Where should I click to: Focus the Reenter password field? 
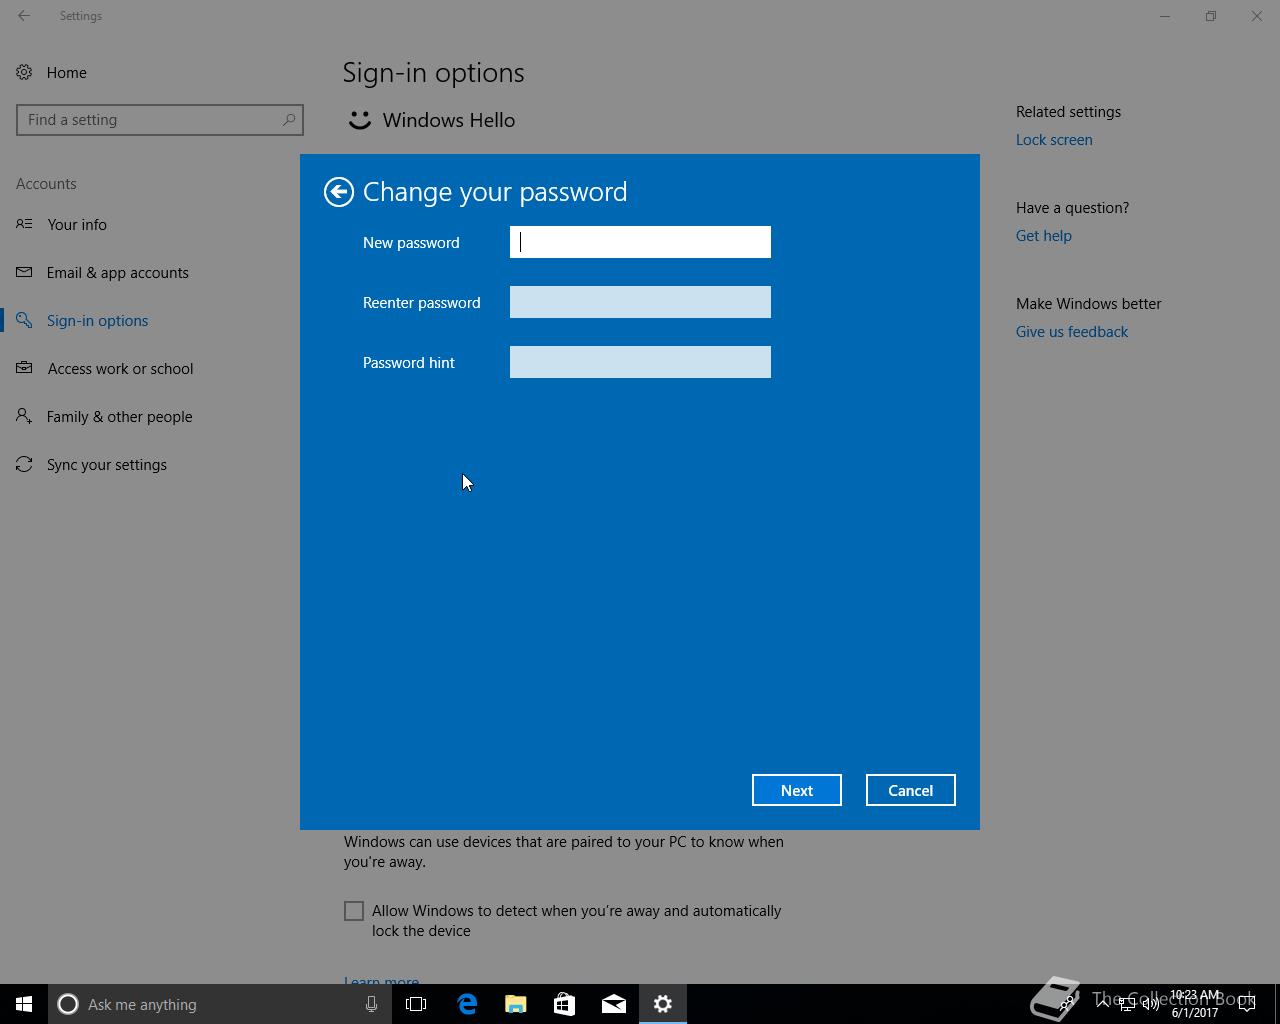click(640, 302)
